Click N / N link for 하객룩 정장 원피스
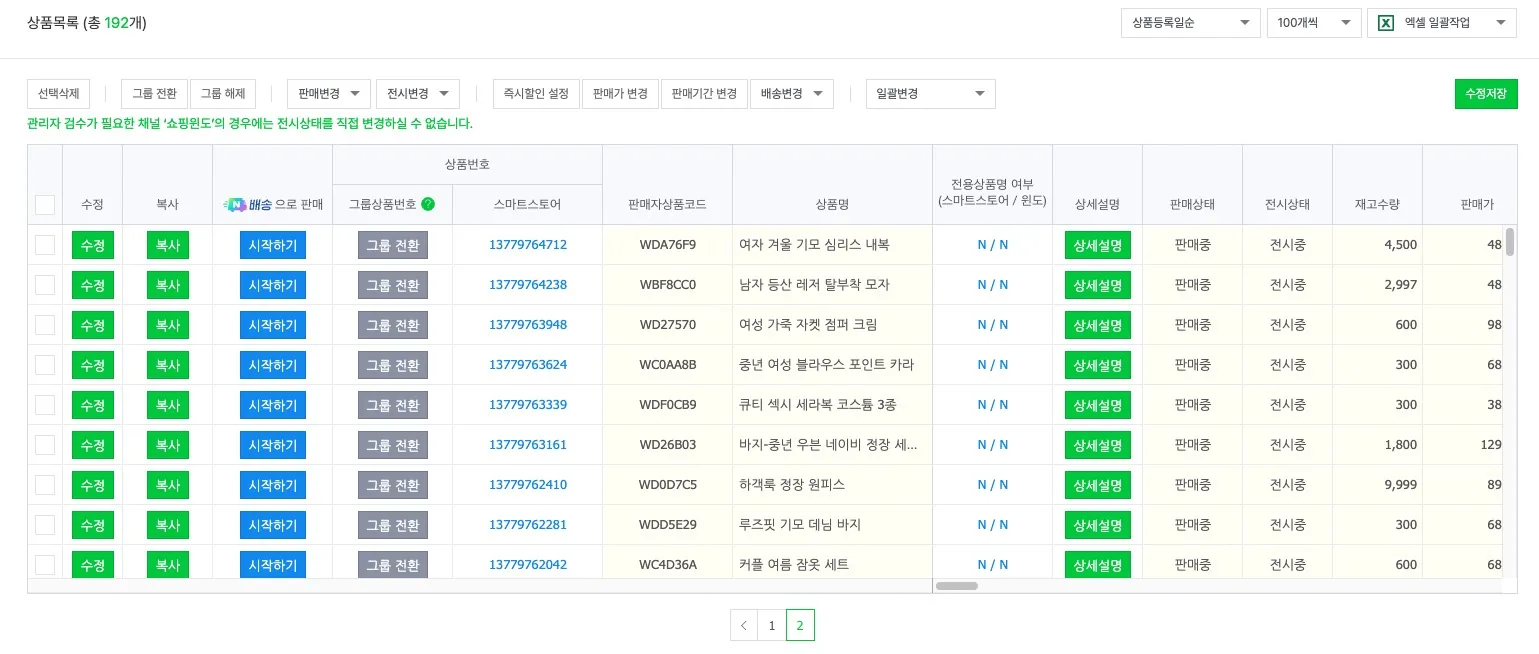1539x654 pixels. click(x=993, y=485)
